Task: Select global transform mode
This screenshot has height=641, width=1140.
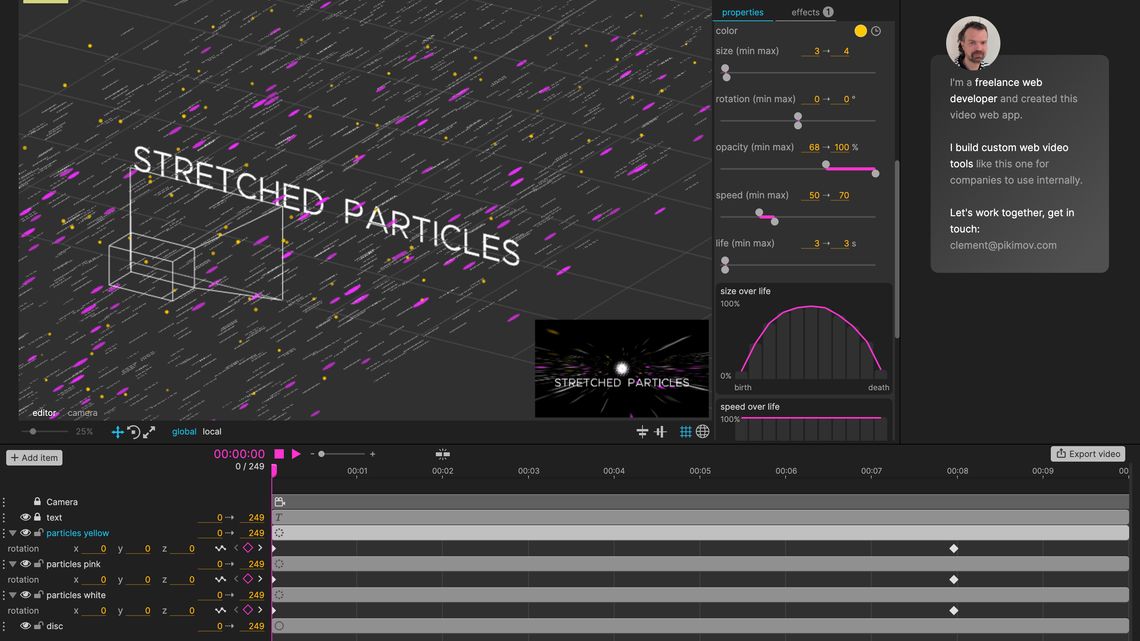Action: tap(184, 432)
